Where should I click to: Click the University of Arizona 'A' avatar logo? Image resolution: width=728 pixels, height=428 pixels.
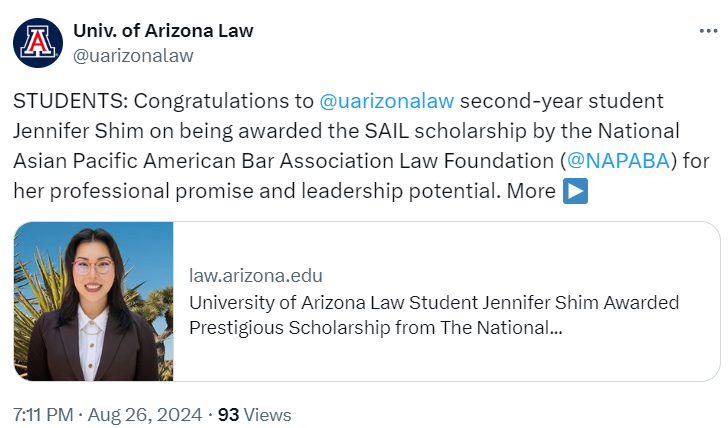[x=38, y=43]
